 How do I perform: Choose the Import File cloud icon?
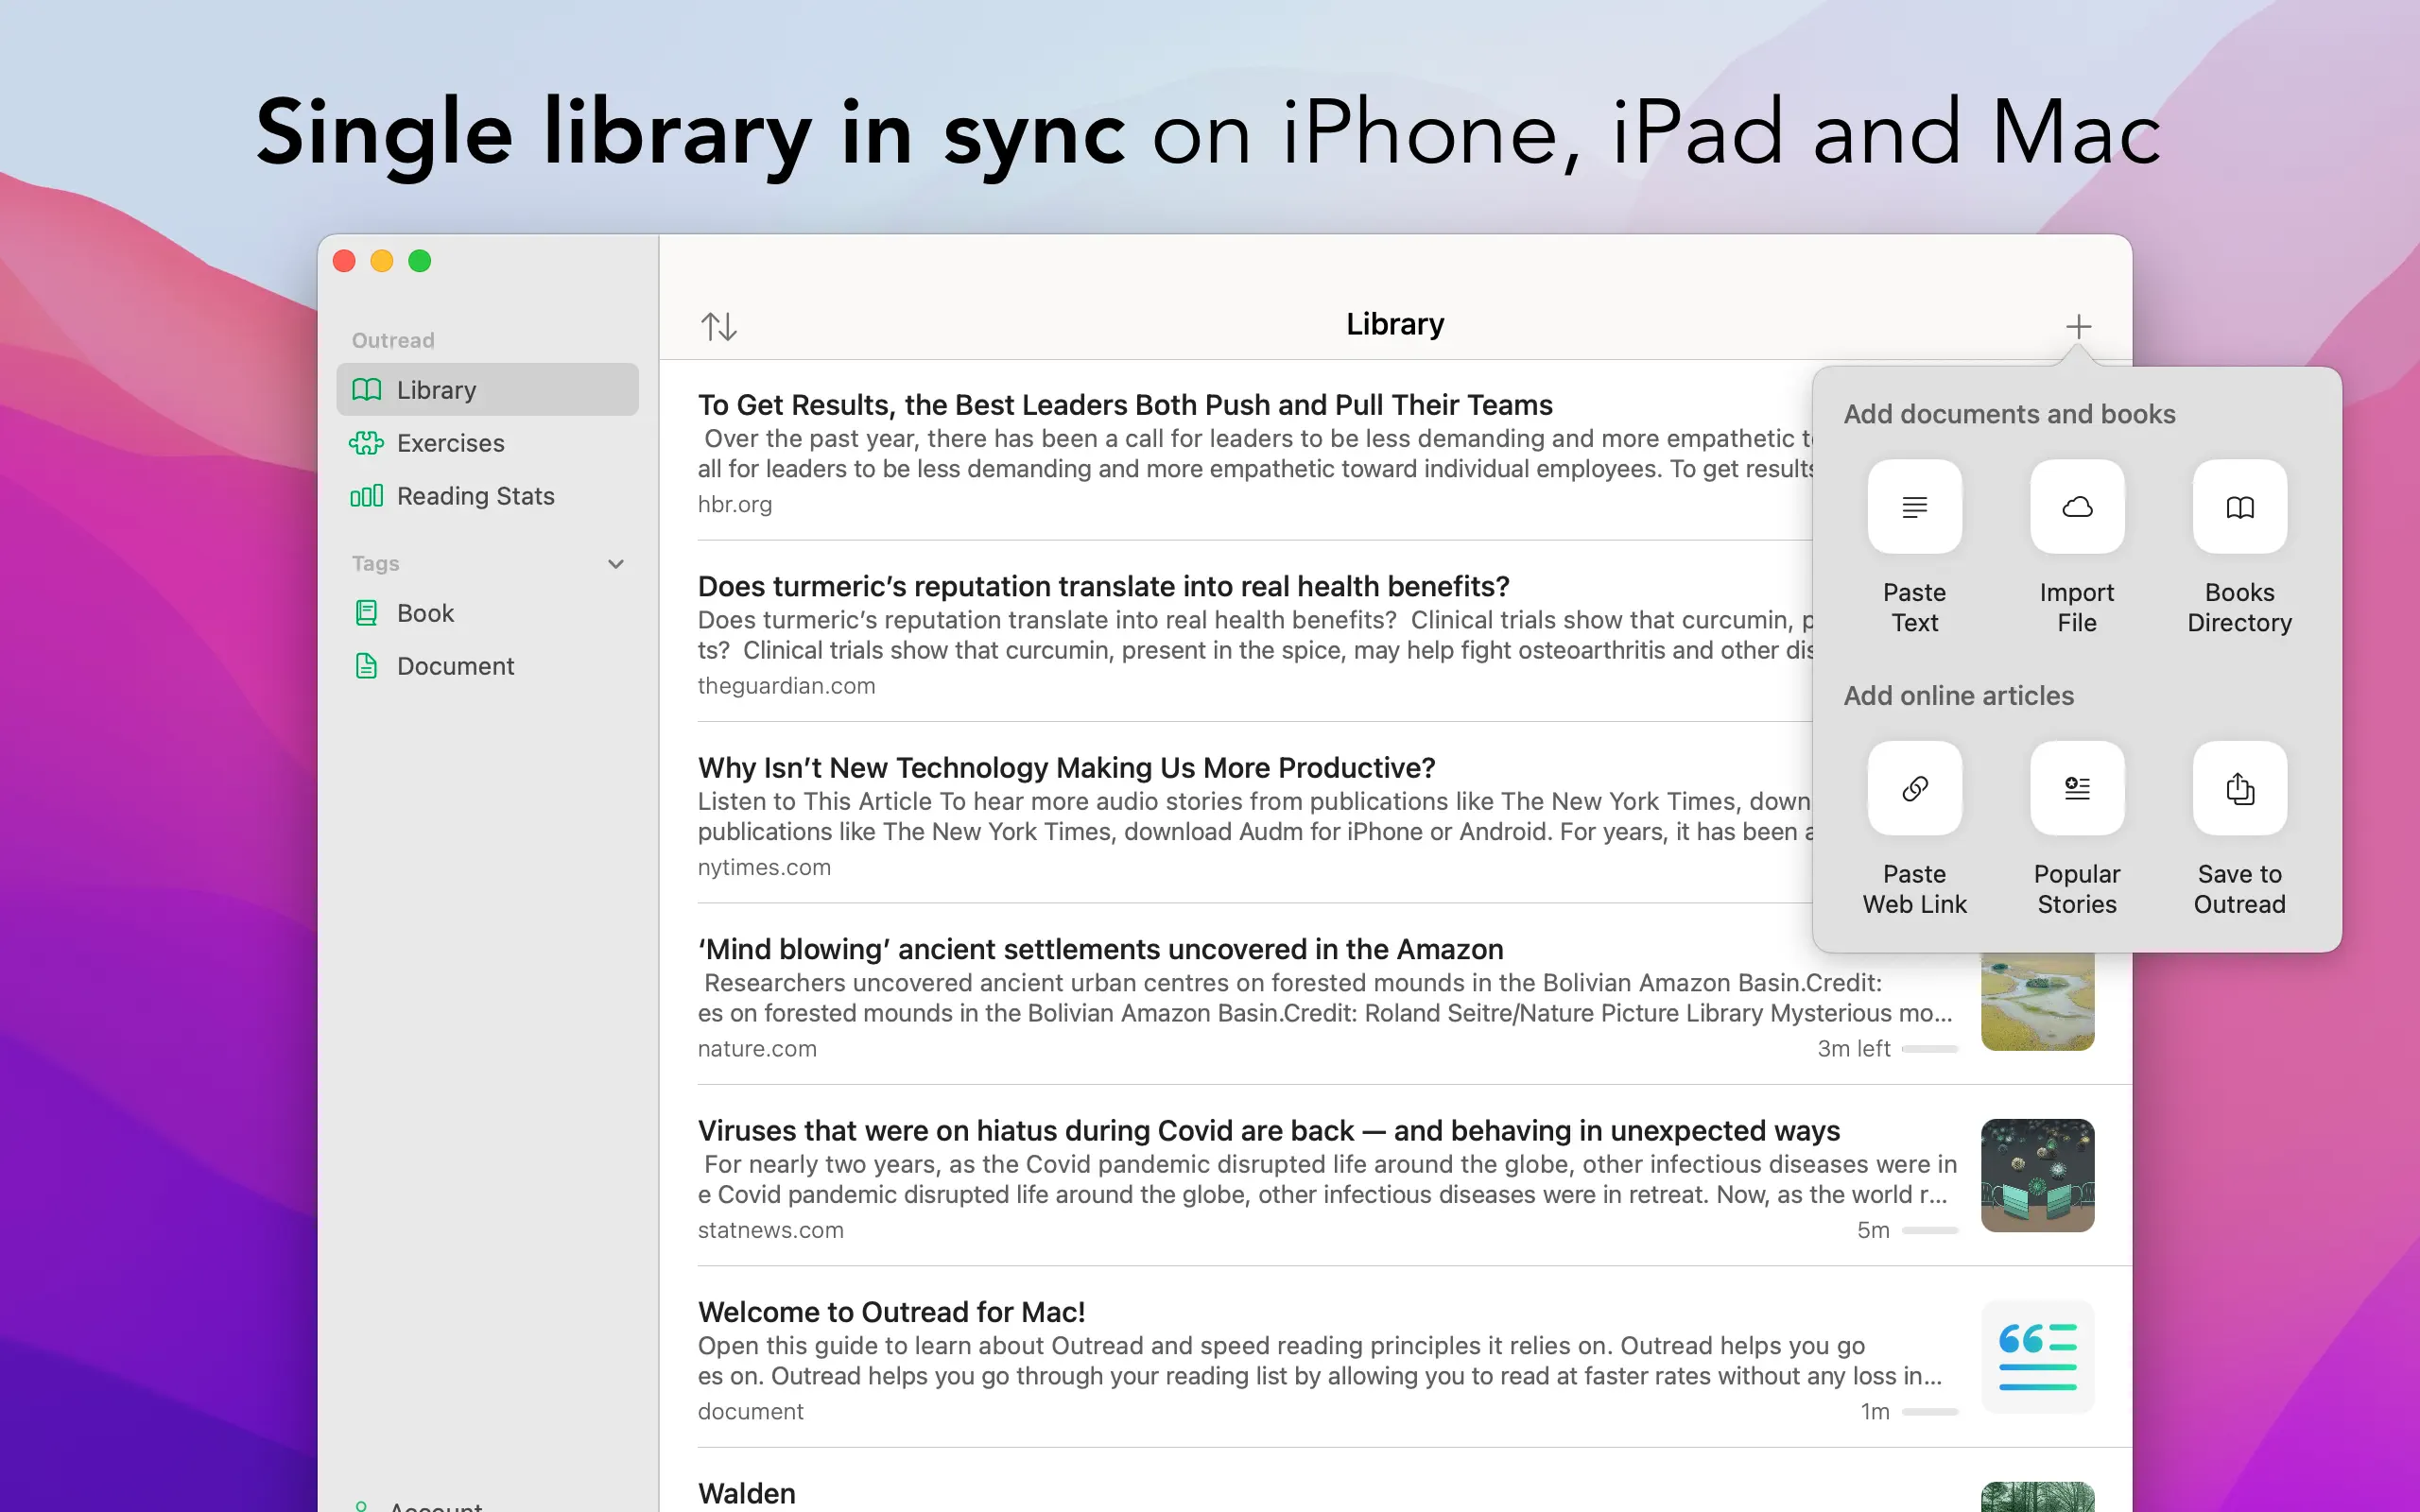coord(2077,507)
